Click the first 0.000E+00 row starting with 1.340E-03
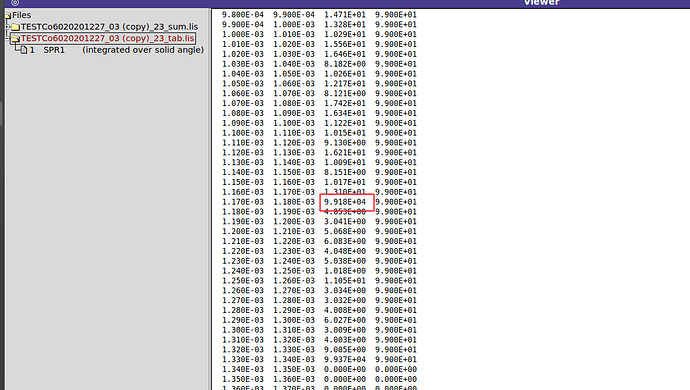Screen dimensions: 690x390 pyautogui.click(x=319, y=369)
